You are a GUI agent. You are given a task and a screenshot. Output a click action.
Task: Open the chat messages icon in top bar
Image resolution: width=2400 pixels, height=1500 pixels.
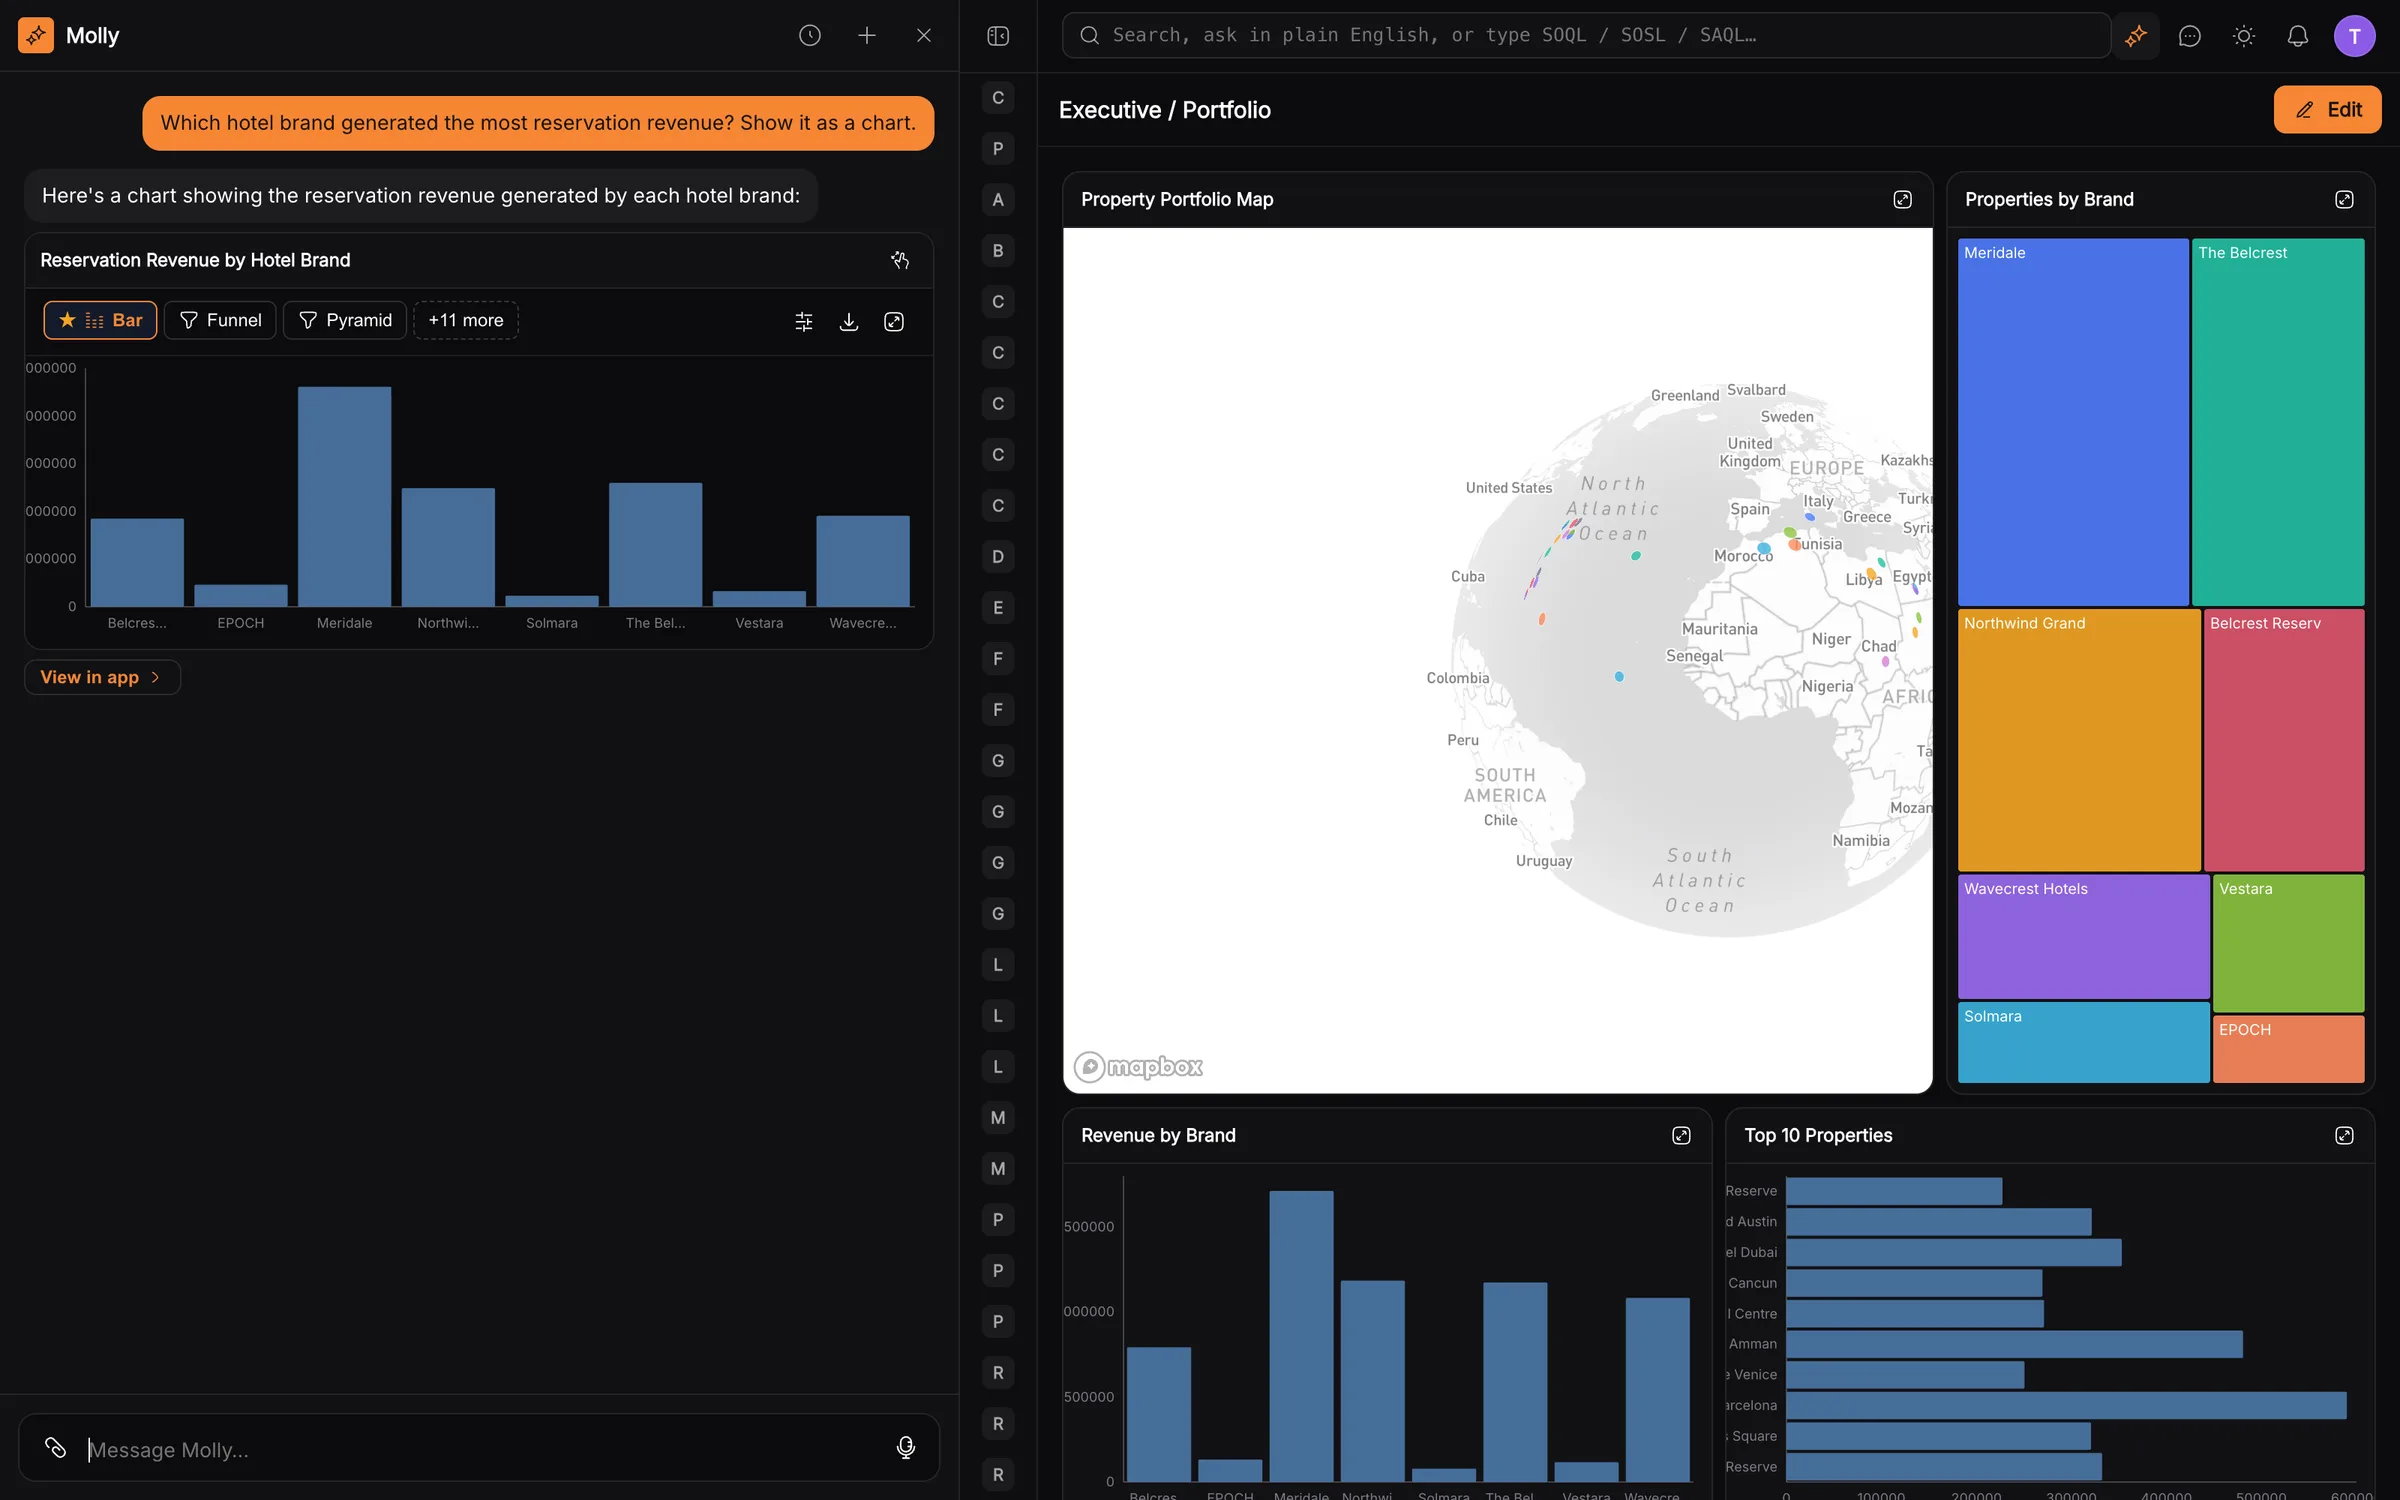[2190, 36]
